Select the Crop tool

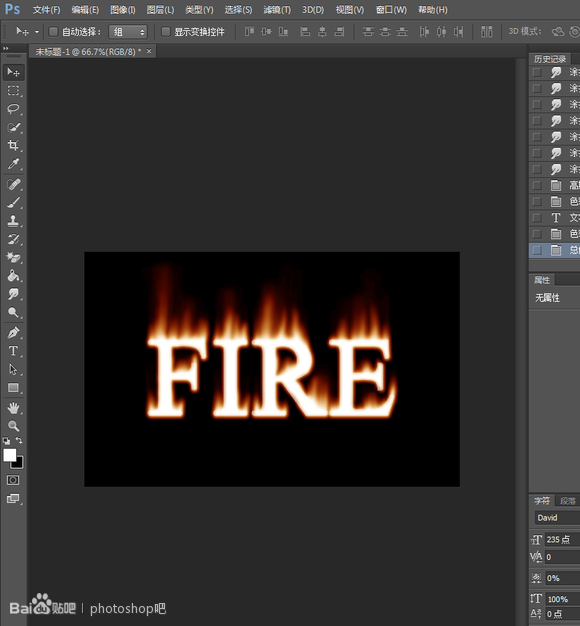tap(13, 145)
